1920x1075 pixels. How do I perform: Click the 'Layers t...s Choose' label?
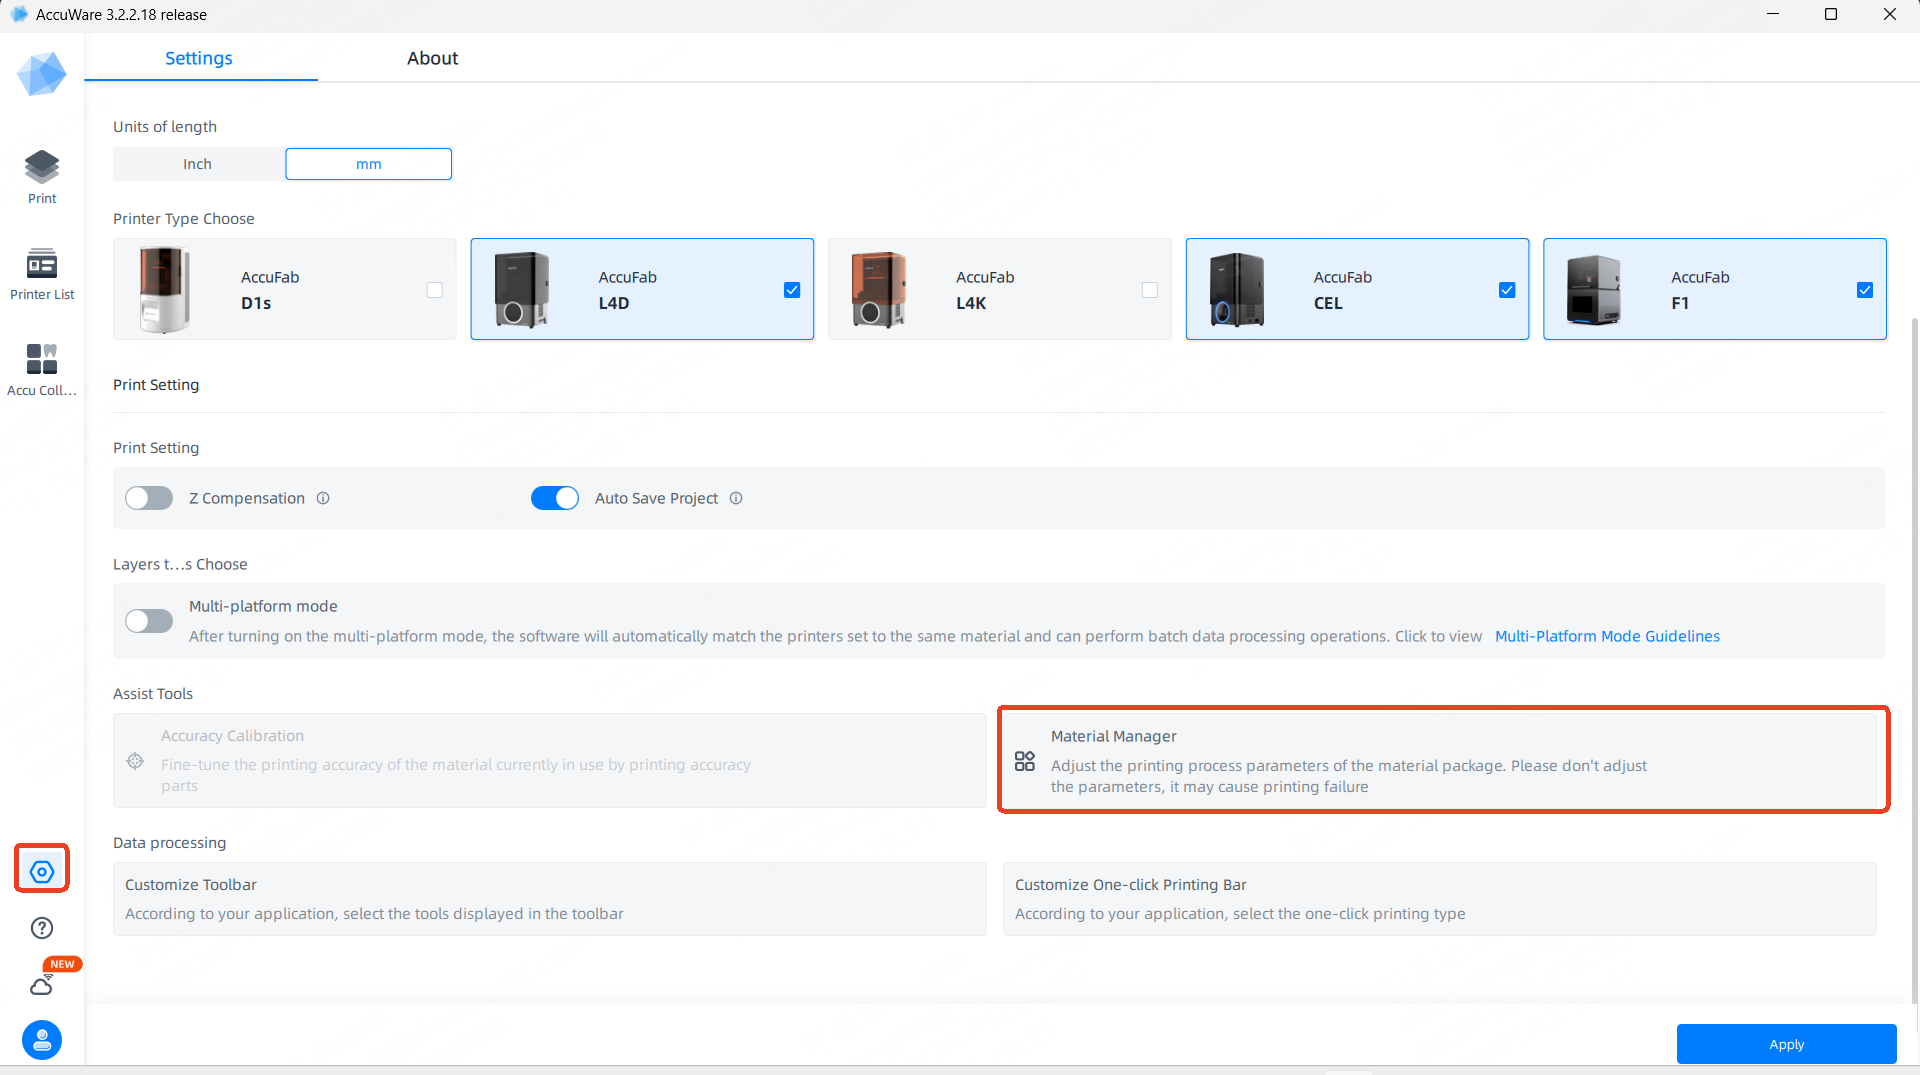[x=180, y=564]
